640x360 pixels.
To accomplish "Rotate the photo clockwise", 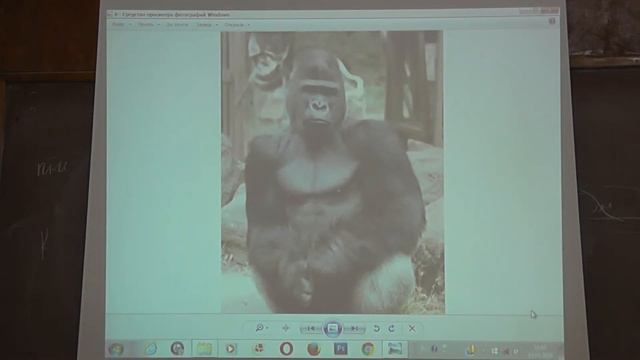I will point(391,328).
